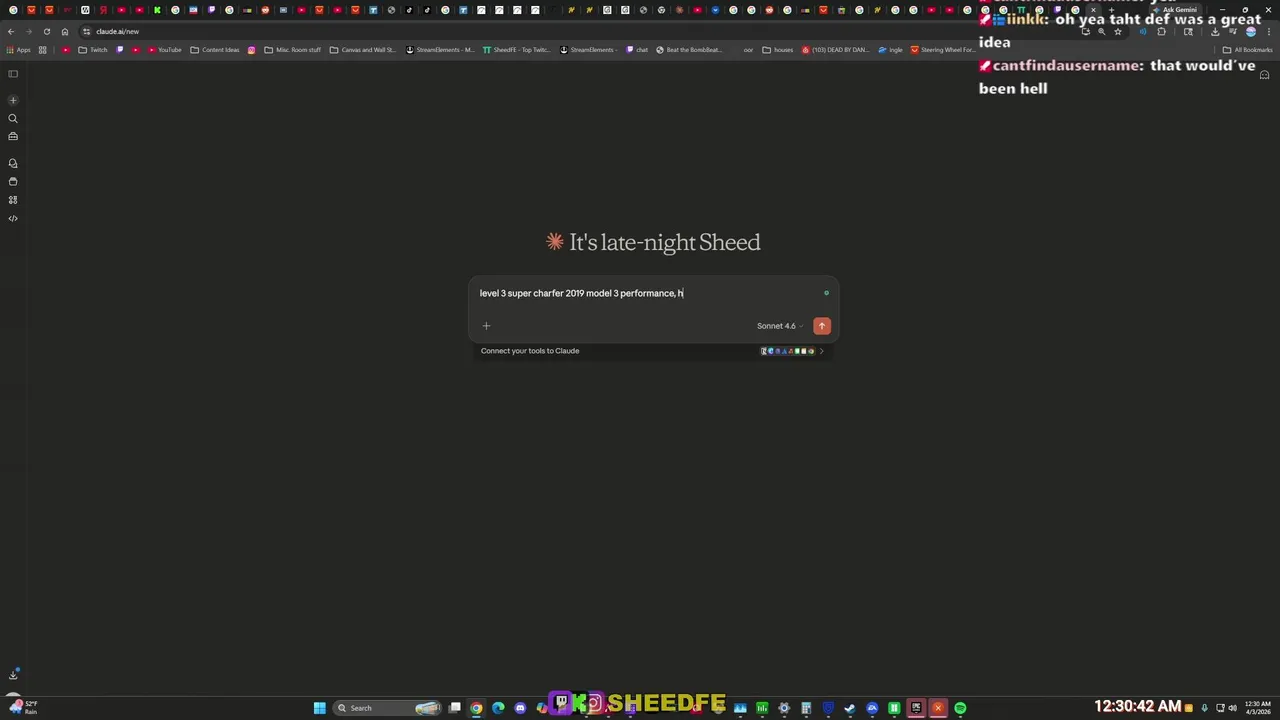Start a new chat with the plus icon
This screenshot has height=720, width=1280.
tap(13, 100)
